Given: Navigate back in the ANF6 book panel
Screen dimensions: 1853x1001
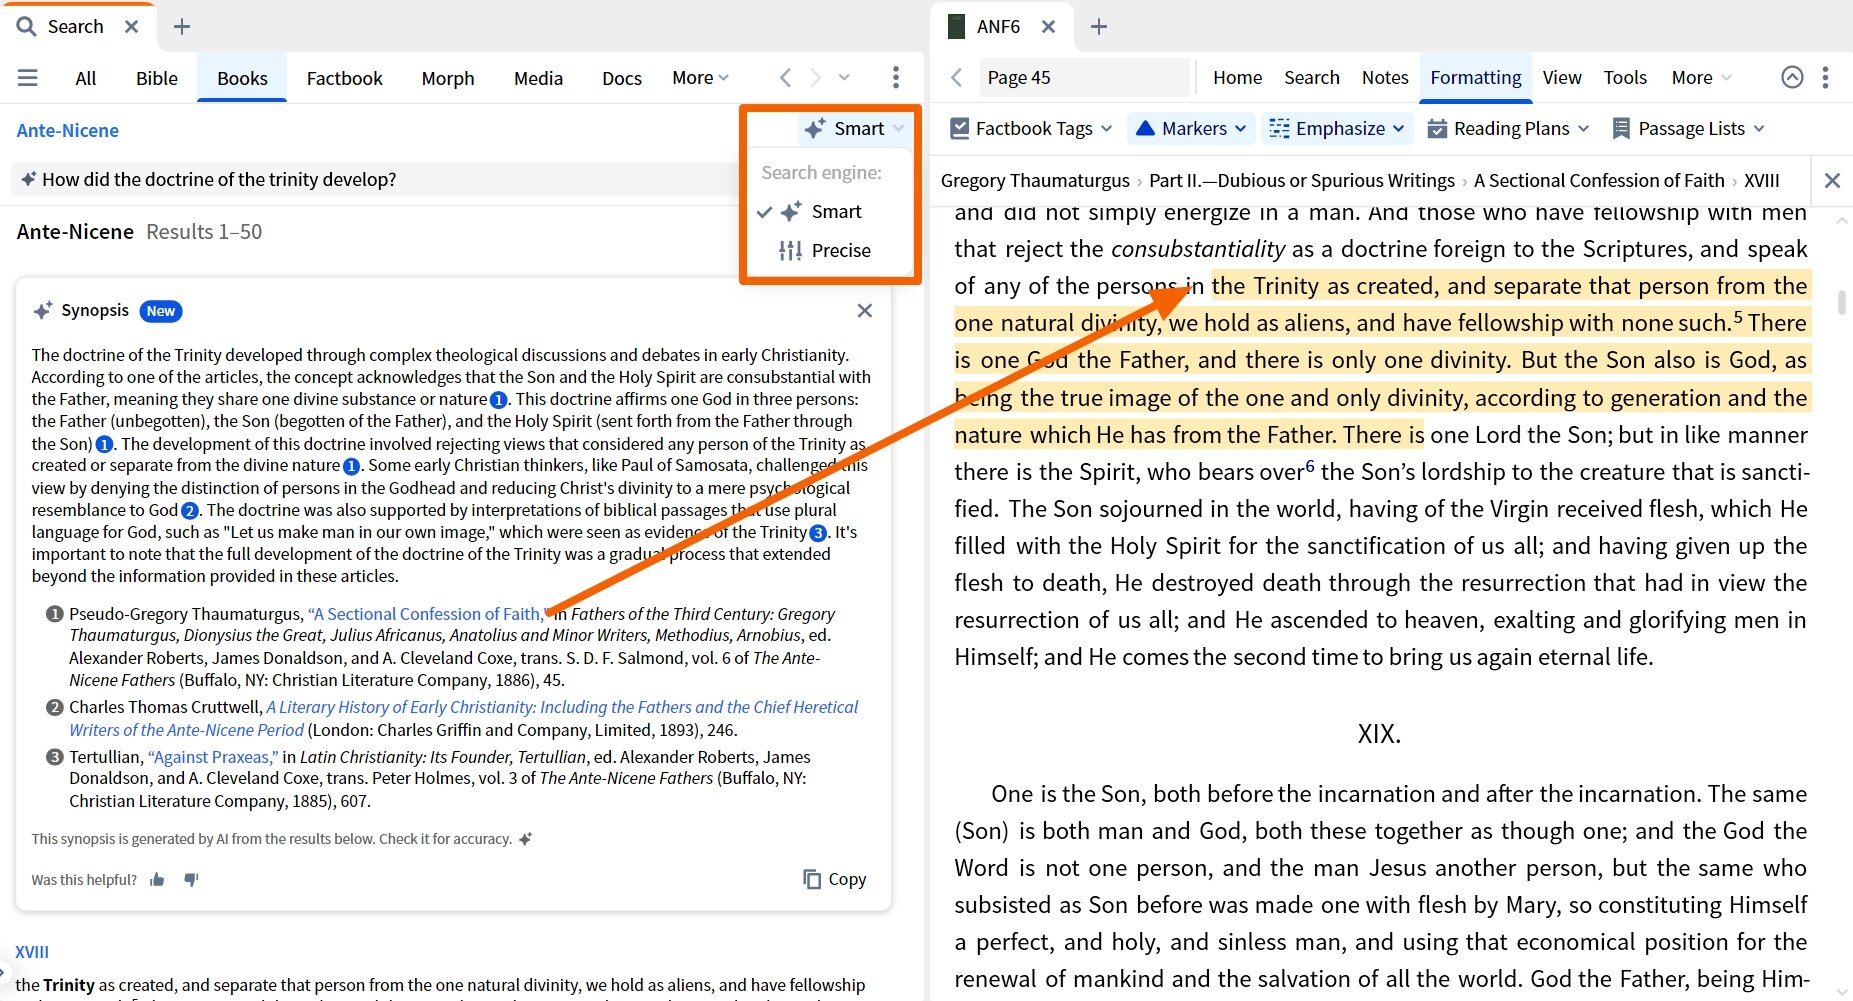Looking at the screenshot, I should tap(957, 78).
